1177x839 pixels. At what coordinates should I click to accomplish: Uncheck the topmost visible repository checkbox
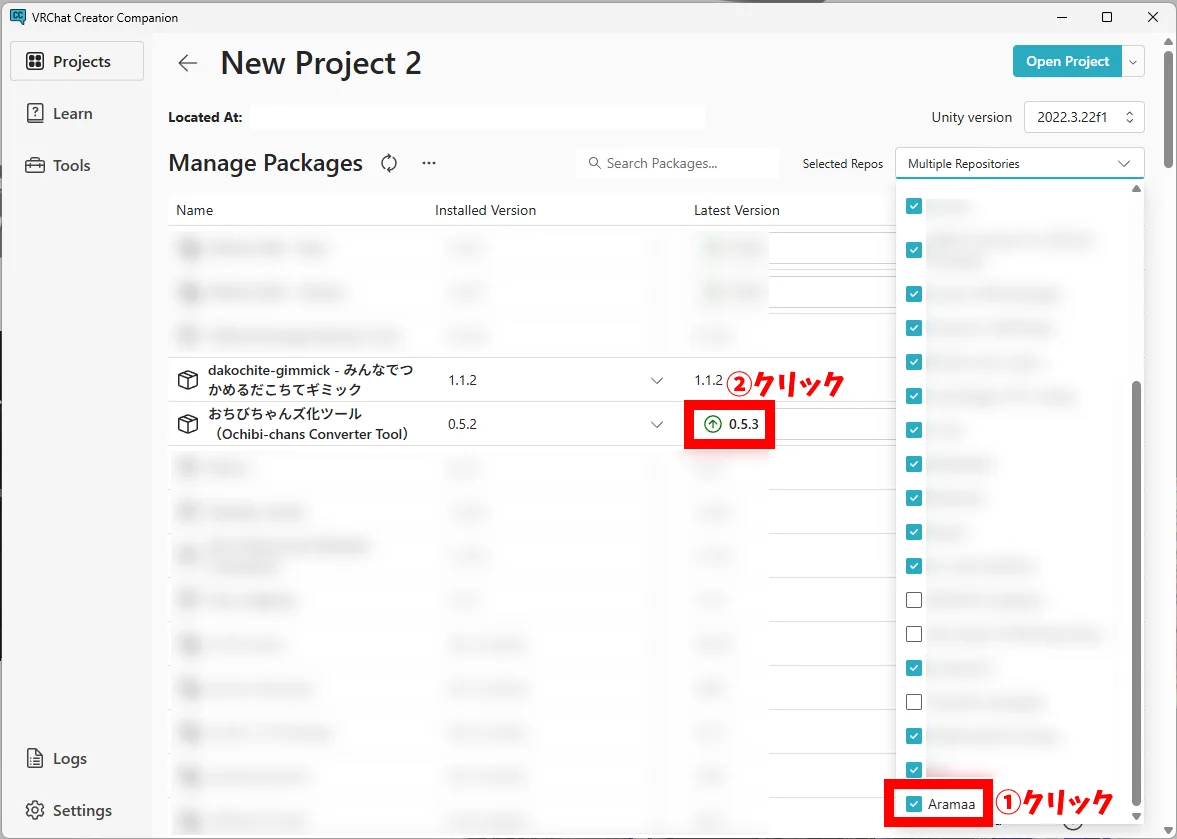click(914, 206)
